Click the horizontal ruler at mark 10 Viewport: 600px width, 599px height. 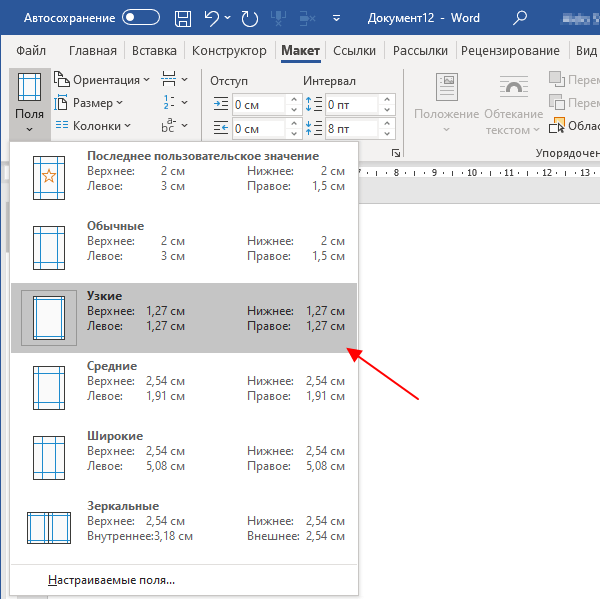tap(472, 173)
